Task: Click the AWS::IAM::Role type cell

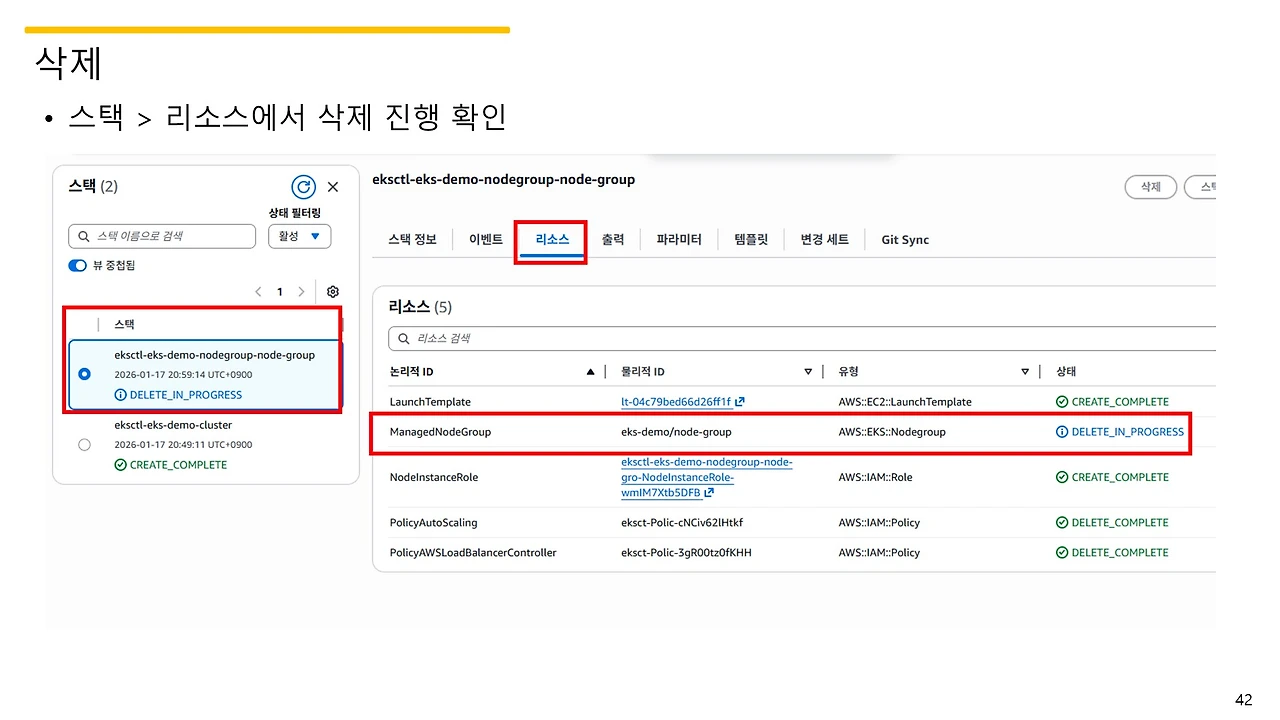Action: 875,477
